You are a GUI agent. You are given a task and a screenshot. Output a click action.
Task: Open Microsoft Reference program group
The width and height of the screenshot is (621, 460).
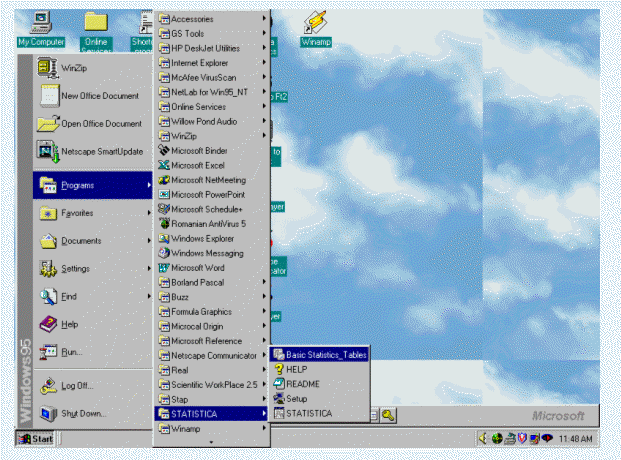pyautogui.click(x=212, y=341)
